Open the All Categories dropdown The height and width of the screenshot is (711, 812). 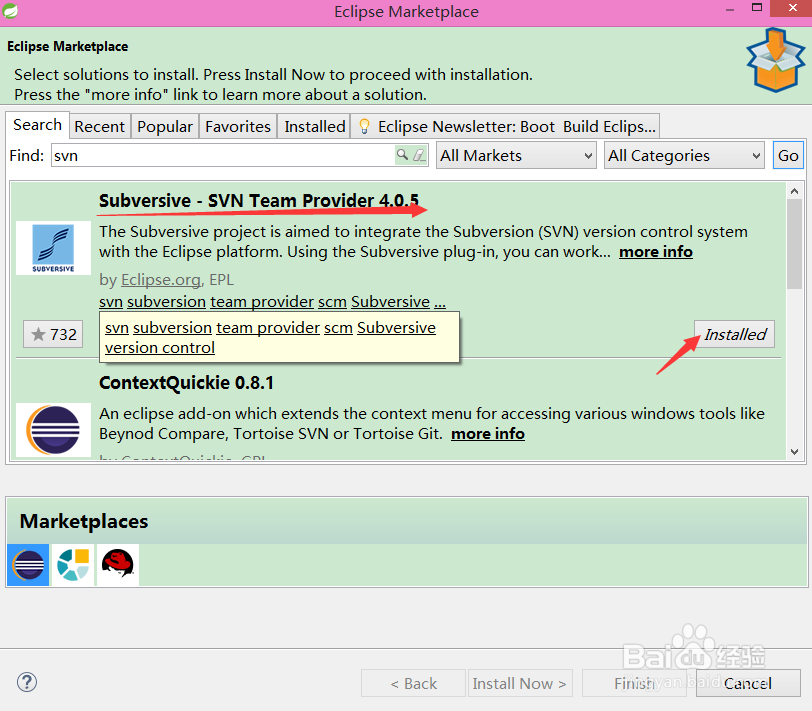pyautogui.click(x=684, y=155)
